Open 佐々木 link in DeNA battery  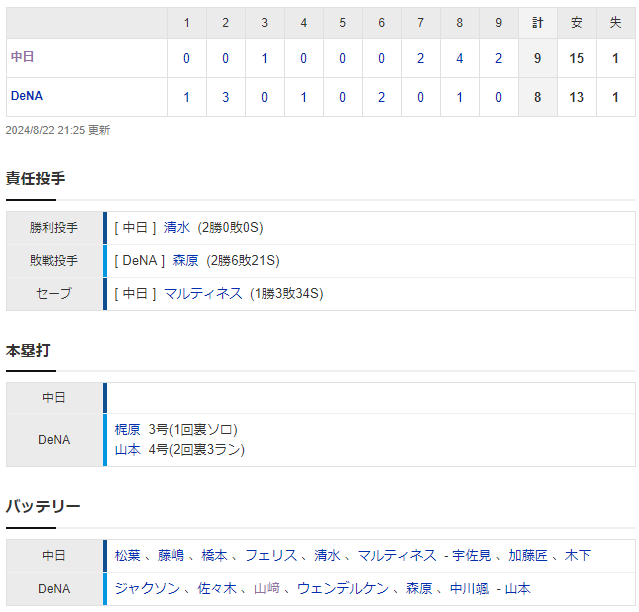pos(217,588)
